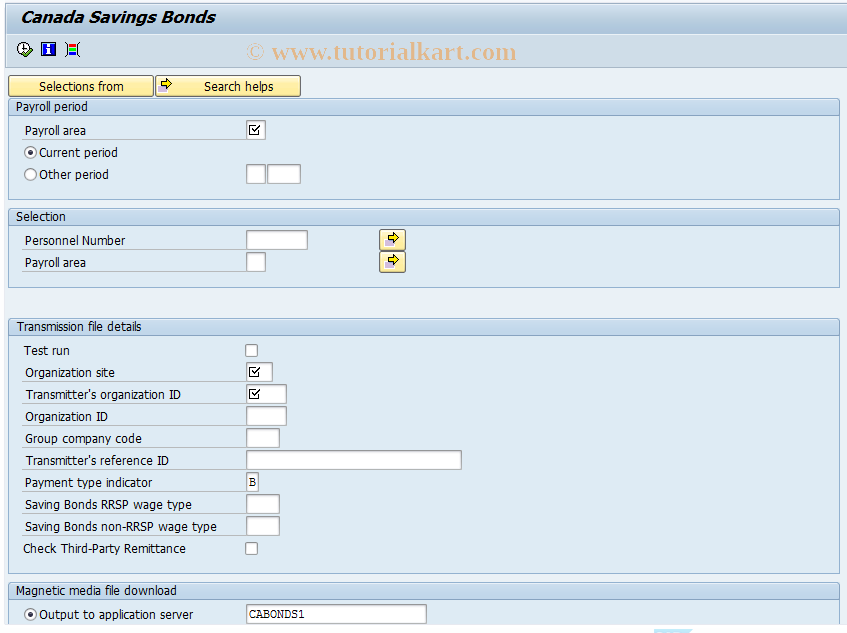Image resolution: width=847 pixels, height=633 pixels.
Task: Enable the Test run checkbox
Action: point(252,351)
